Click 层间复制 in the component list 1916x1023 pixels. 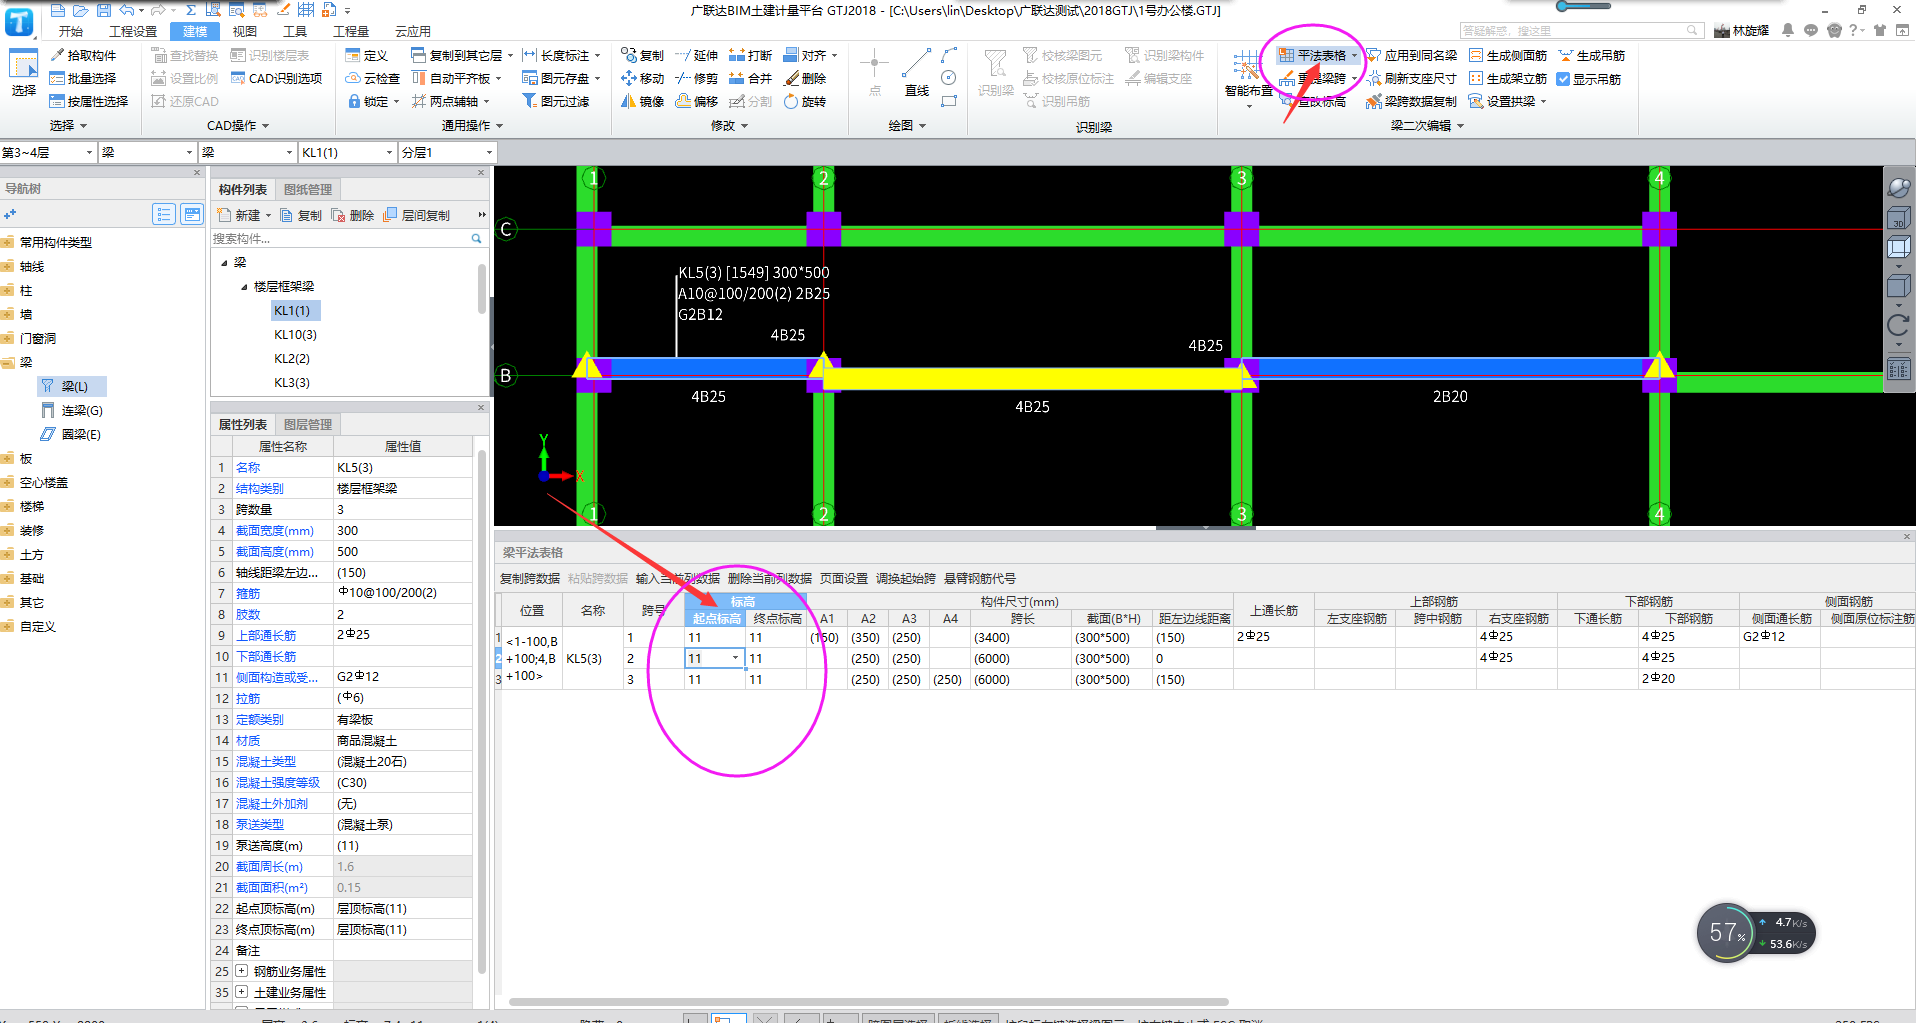416,215
